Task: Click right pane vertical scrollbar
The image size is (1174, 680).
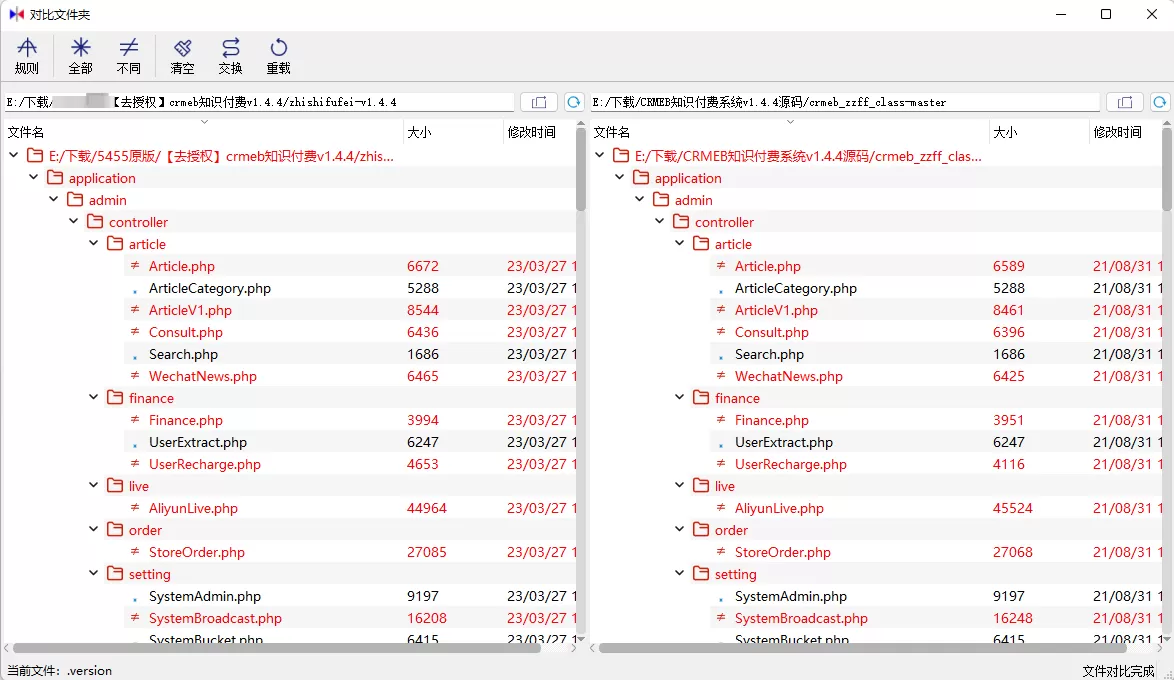Action: click(1167, 169)
